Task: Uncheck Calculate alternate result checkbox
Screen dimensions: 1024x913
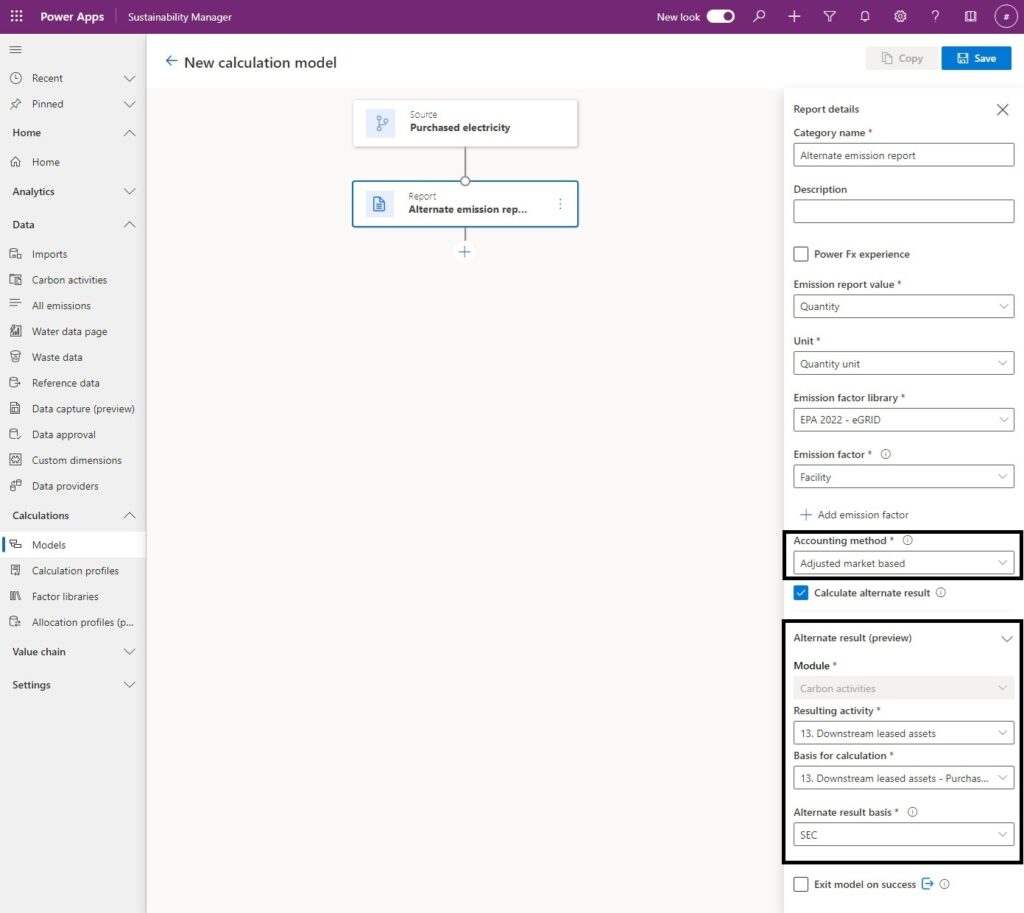Action: tap(801, 593)
